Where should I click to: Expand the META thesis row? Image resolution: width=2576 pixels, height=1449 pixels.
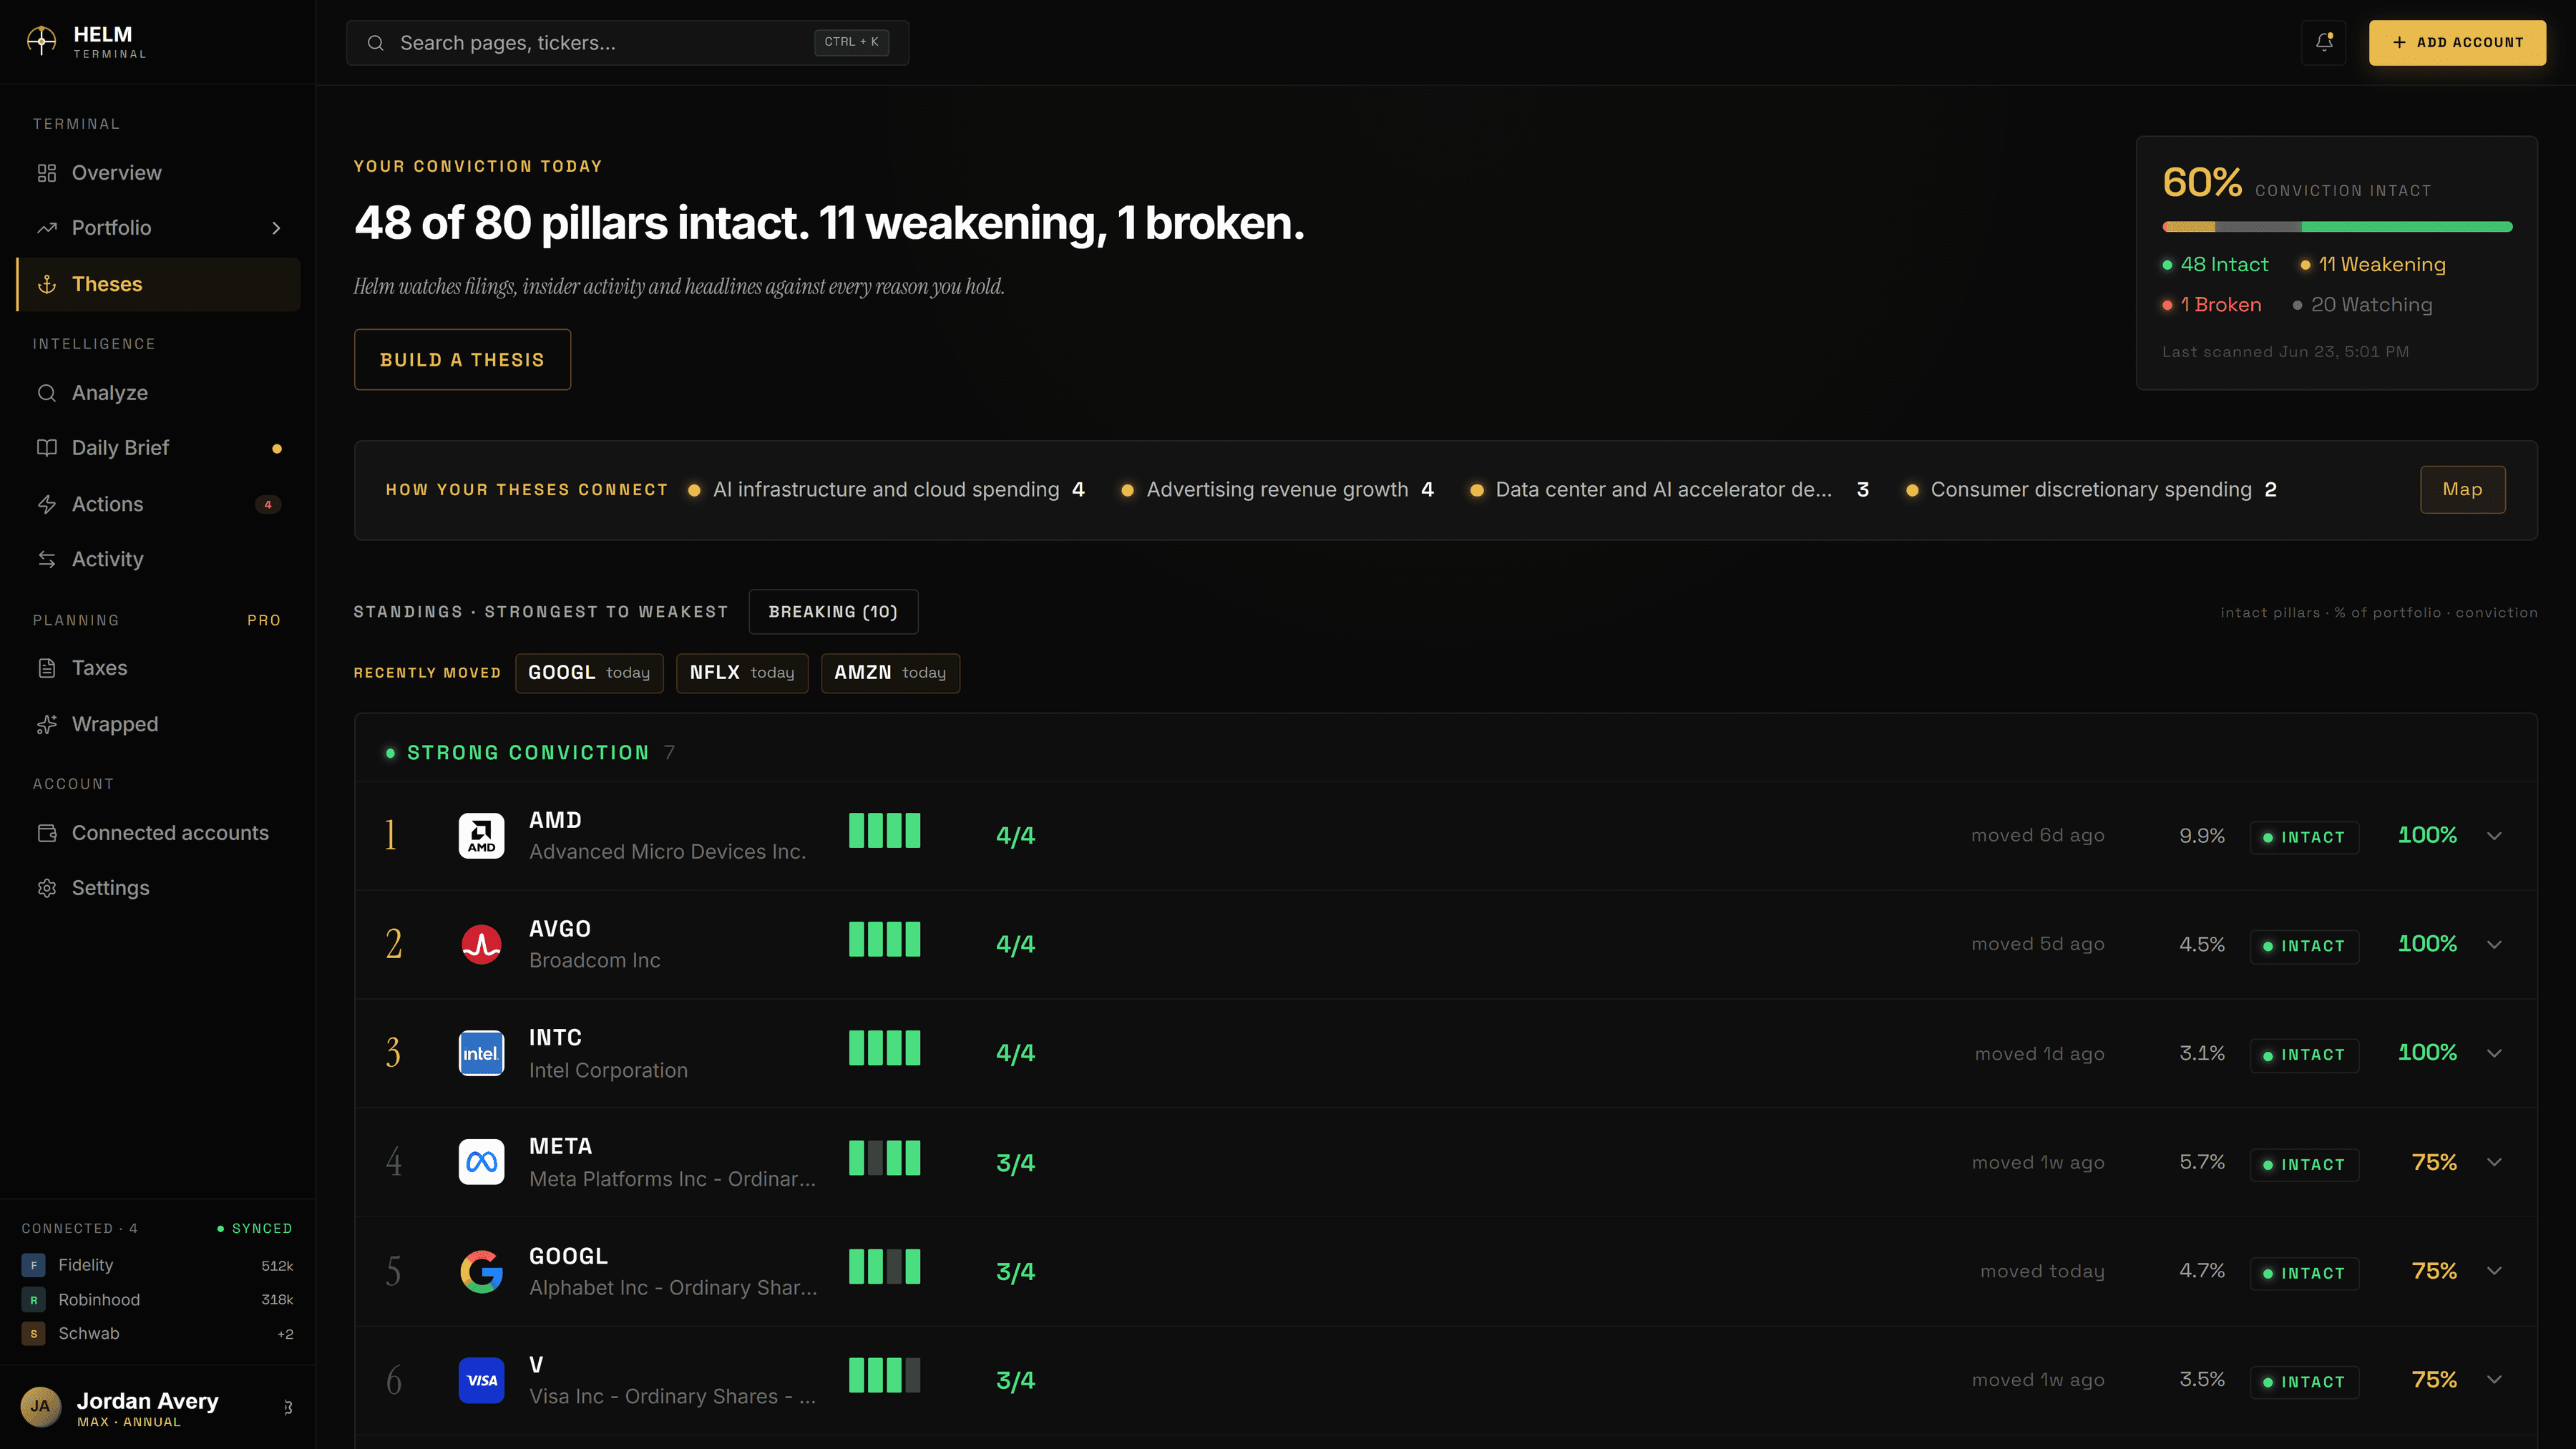click(x=2494, y=1162)
